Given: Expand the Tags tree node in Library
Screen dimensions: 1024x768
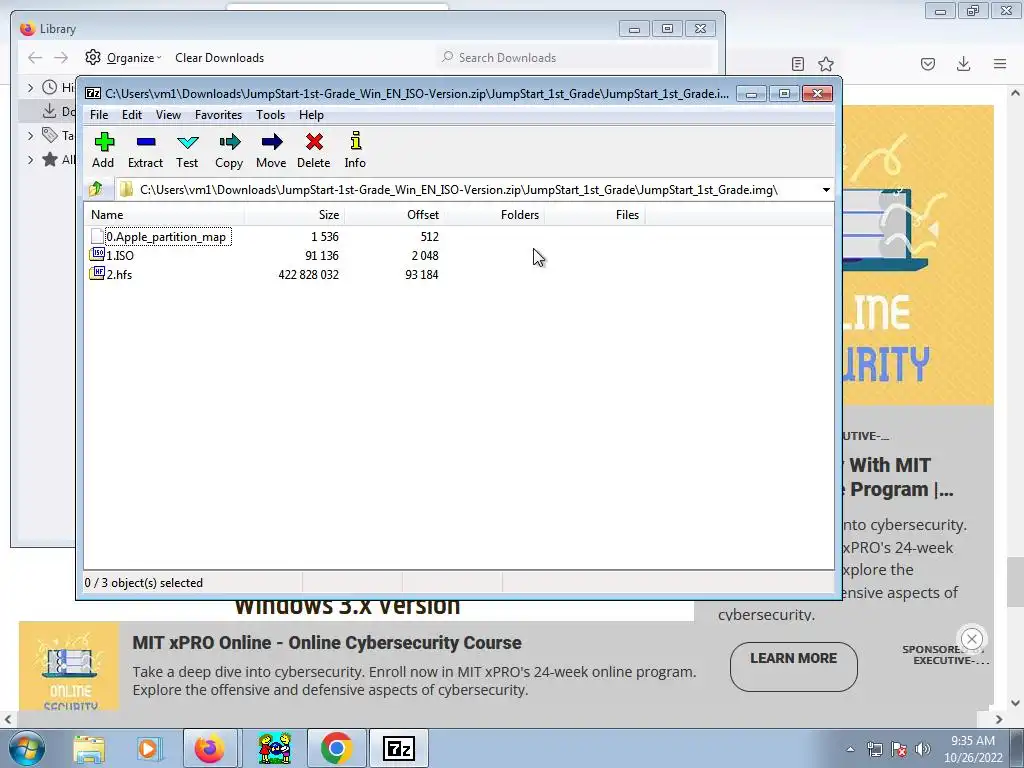Looking at the screenshot, I should 30,135.
